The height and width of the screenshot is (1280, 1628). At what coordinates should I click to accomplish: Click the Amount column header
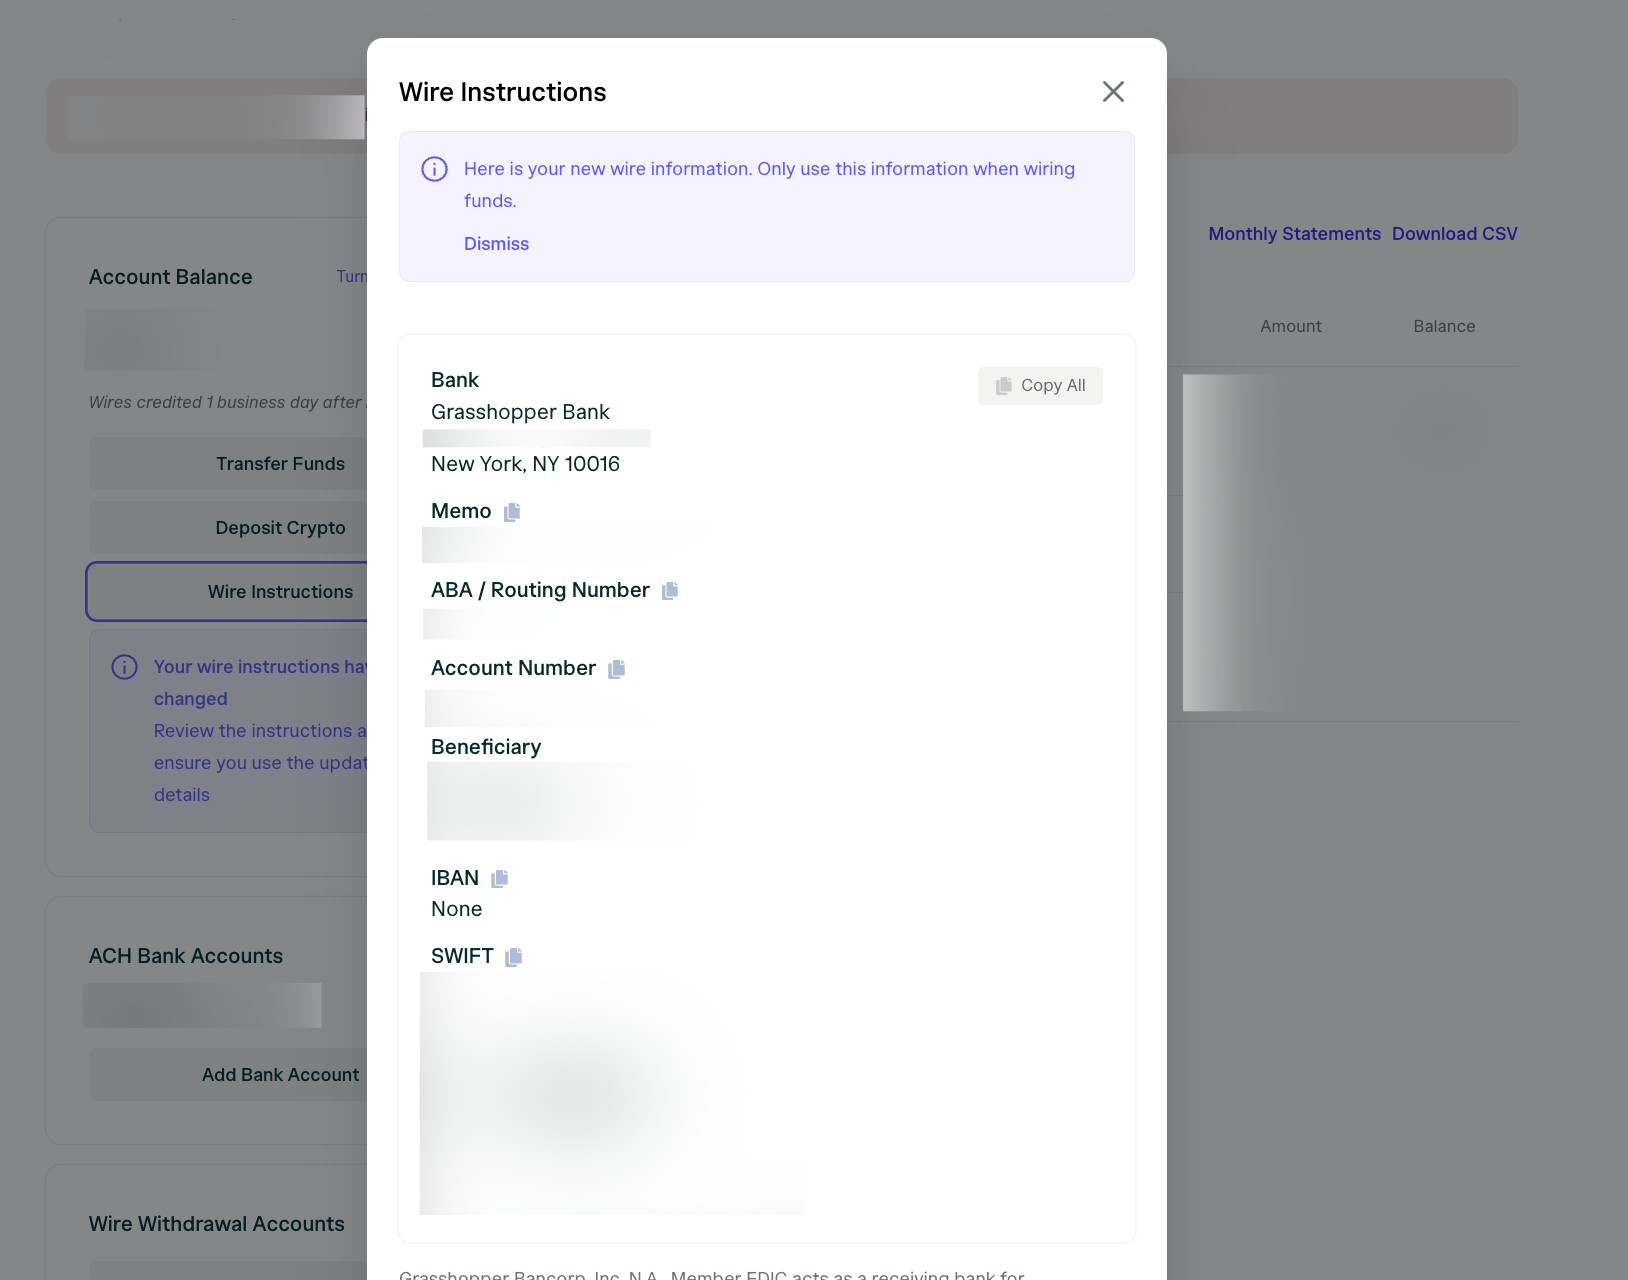click(1290, 326)
